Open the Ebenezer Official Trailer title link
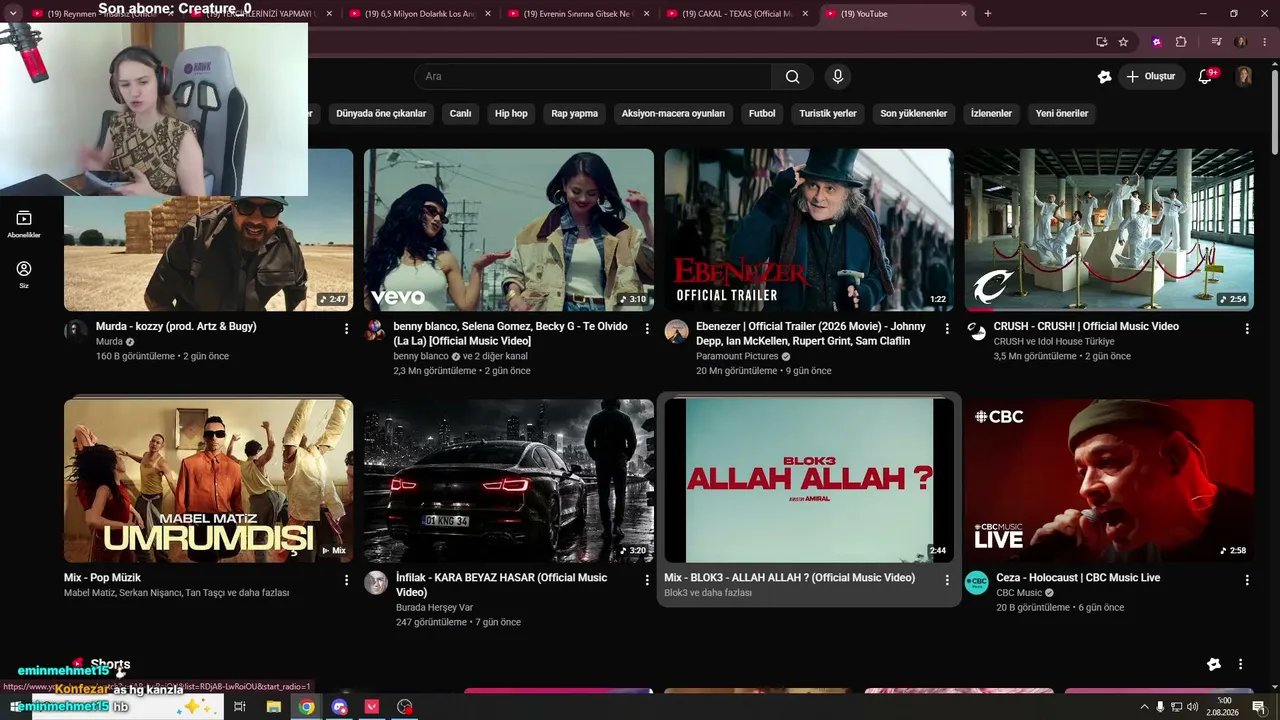The image size is (1280, 720). [x=811, y=334]
